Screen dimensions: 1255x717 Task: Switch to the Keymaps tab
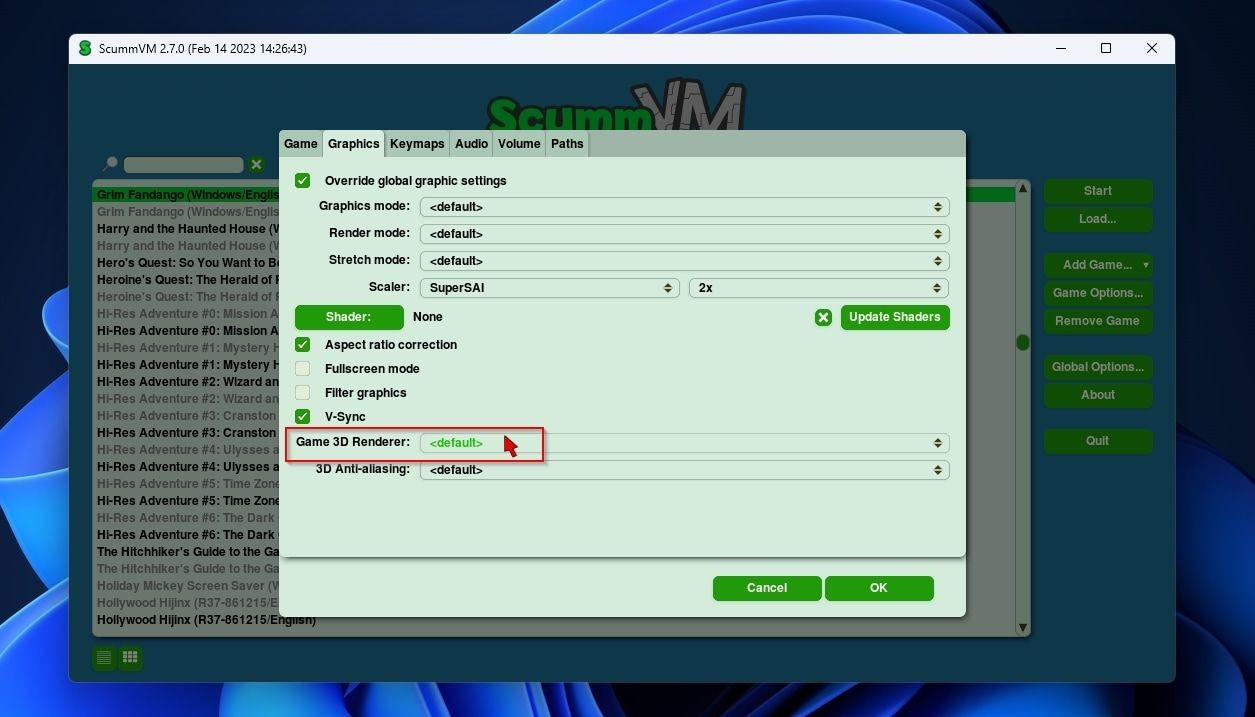pyautogui.click(x=417, y=144)
